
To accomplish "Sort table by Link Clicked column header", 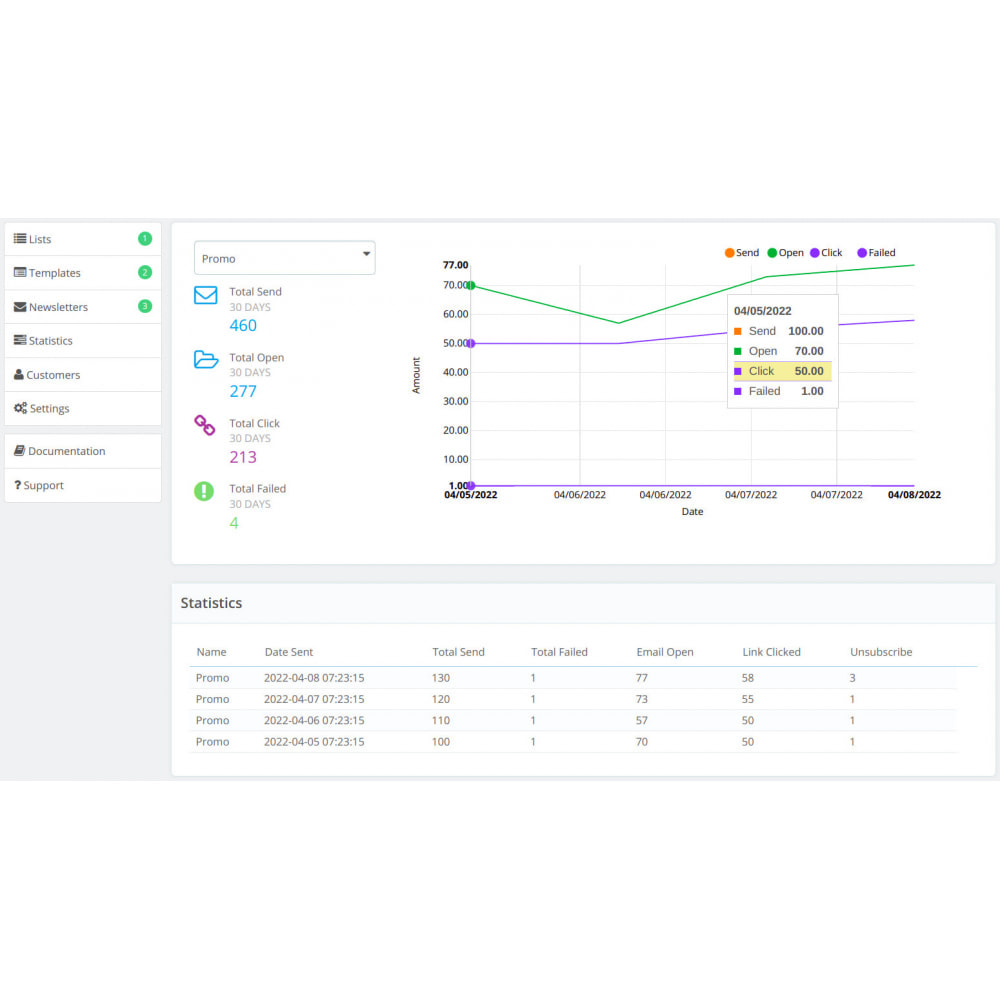I will 771,652.
